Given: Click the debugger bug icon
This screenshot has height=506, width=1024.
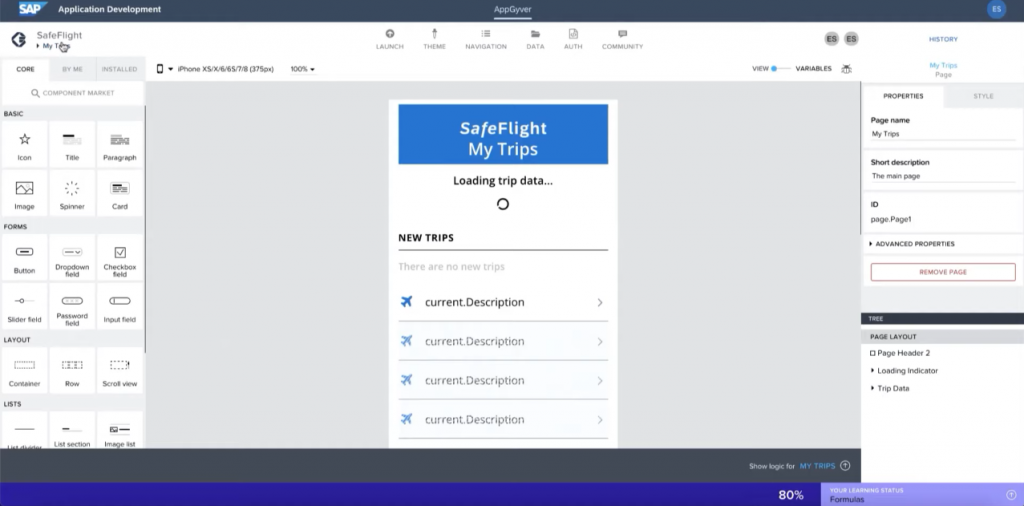Looking at the screenshot, I should pos(847,69).
